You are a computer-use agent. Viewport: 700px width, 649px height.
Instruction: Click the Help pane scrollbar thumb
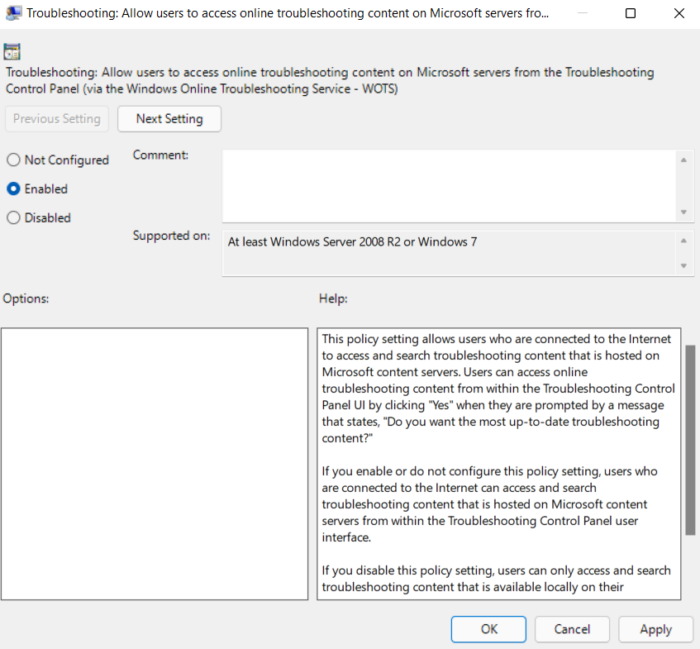[689, 440]
